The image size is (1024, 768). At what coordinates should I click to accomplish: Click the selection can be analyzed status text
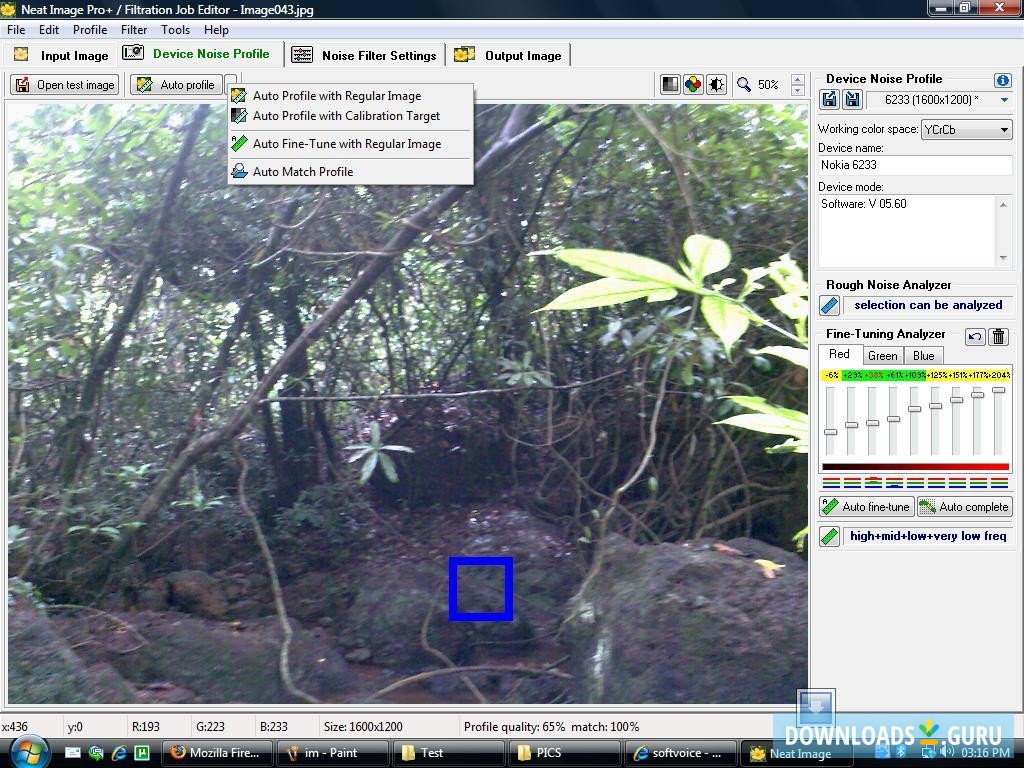[928, 305]
